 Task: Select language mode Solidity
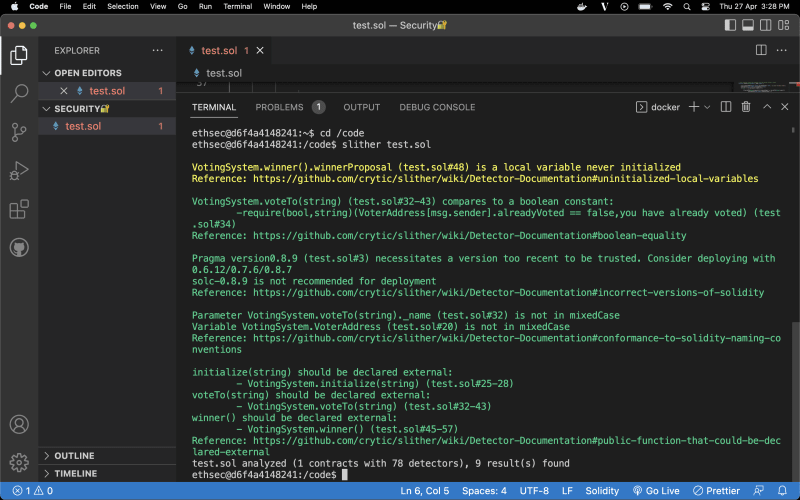(x=602, y=491)
